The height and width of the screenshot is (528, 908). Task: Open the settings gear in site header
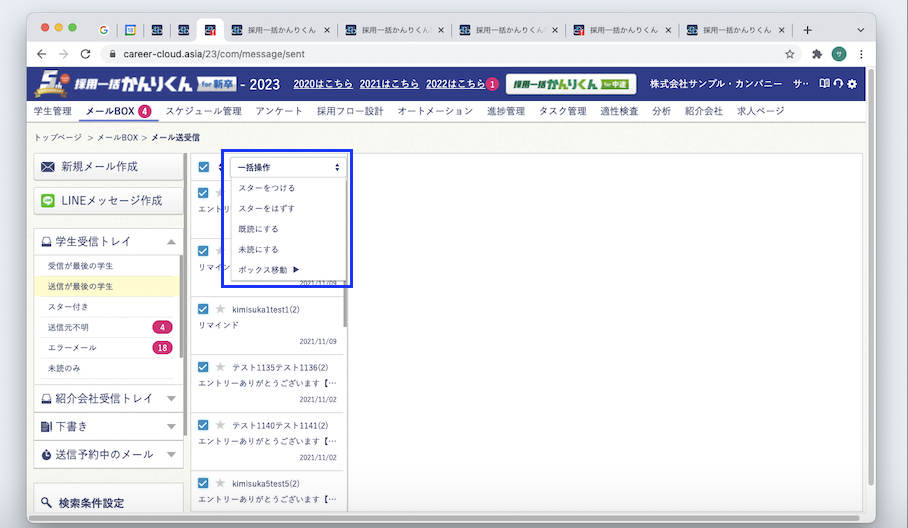tap(852, 84)
